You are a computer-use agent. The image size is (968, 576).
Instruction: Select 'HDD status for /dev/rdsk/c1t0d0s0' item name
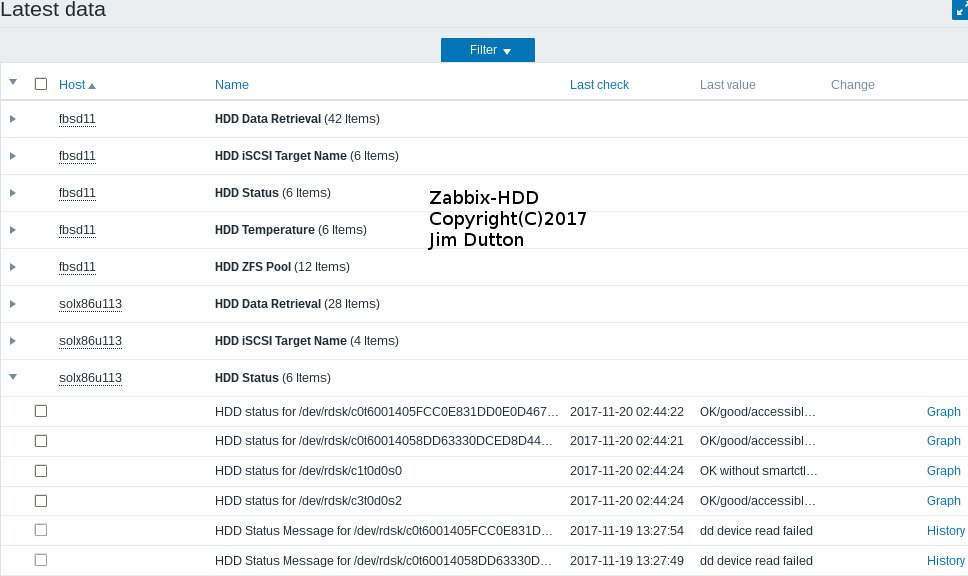tap(308, 470)
